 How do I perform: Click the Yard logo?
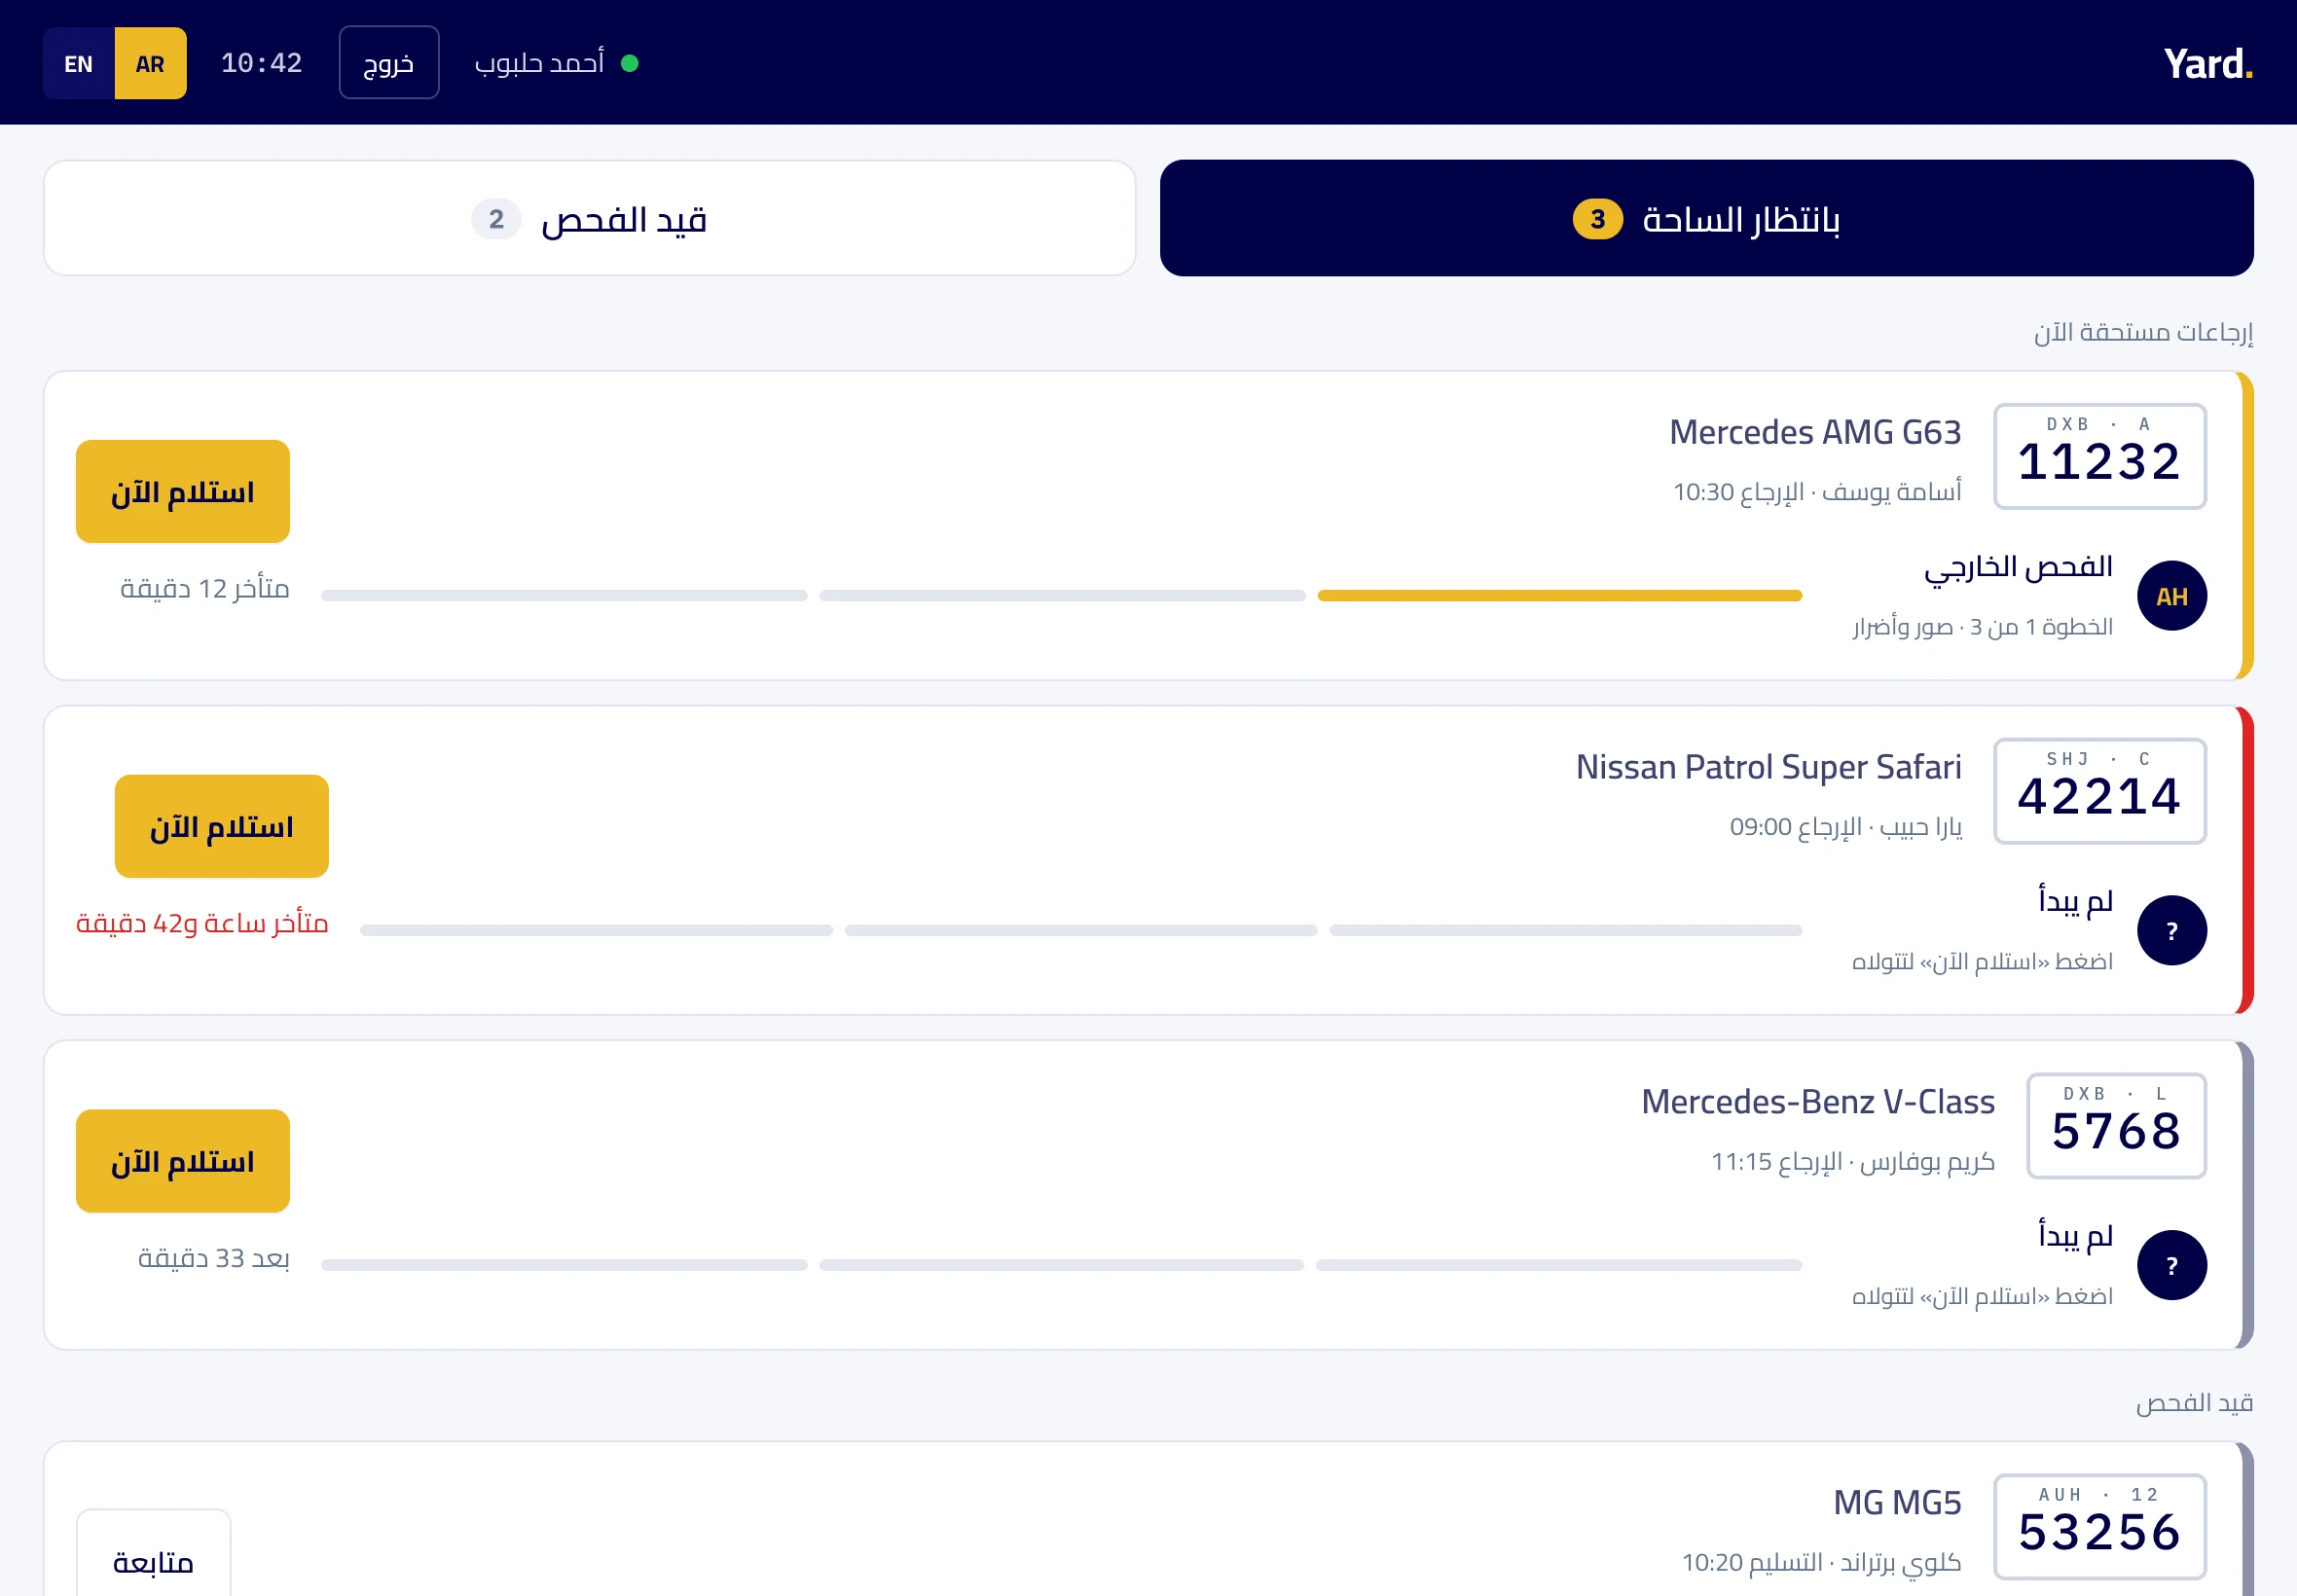click(2207, 63)
